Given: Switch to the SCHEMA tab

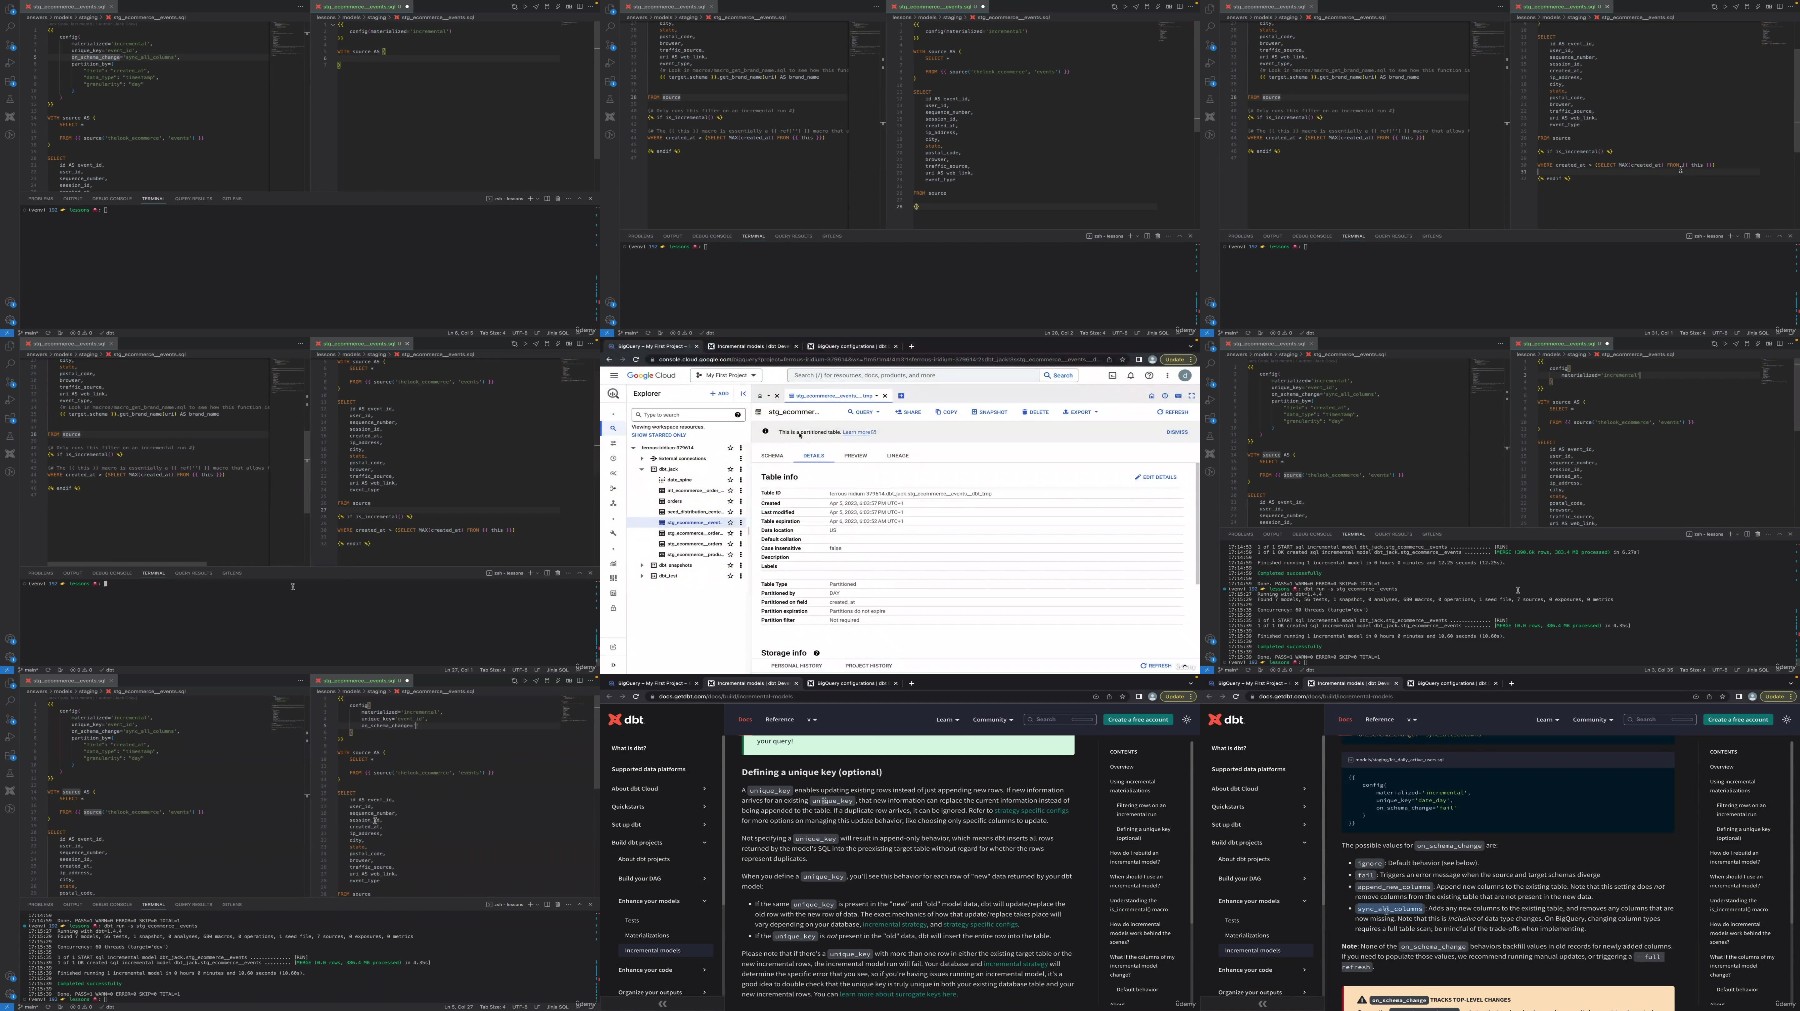Looking at the screenshot, I should (772, 456).
